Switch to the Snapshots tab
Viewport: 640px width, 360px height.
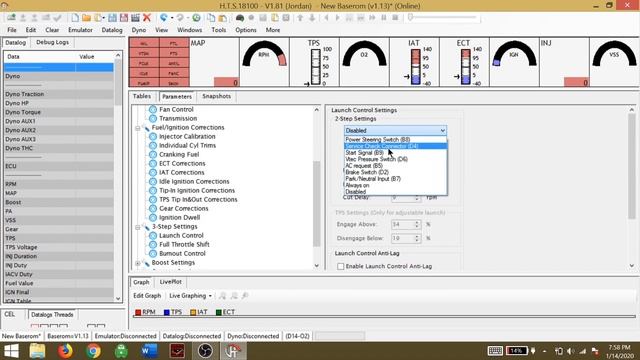[x=216, y=96]
